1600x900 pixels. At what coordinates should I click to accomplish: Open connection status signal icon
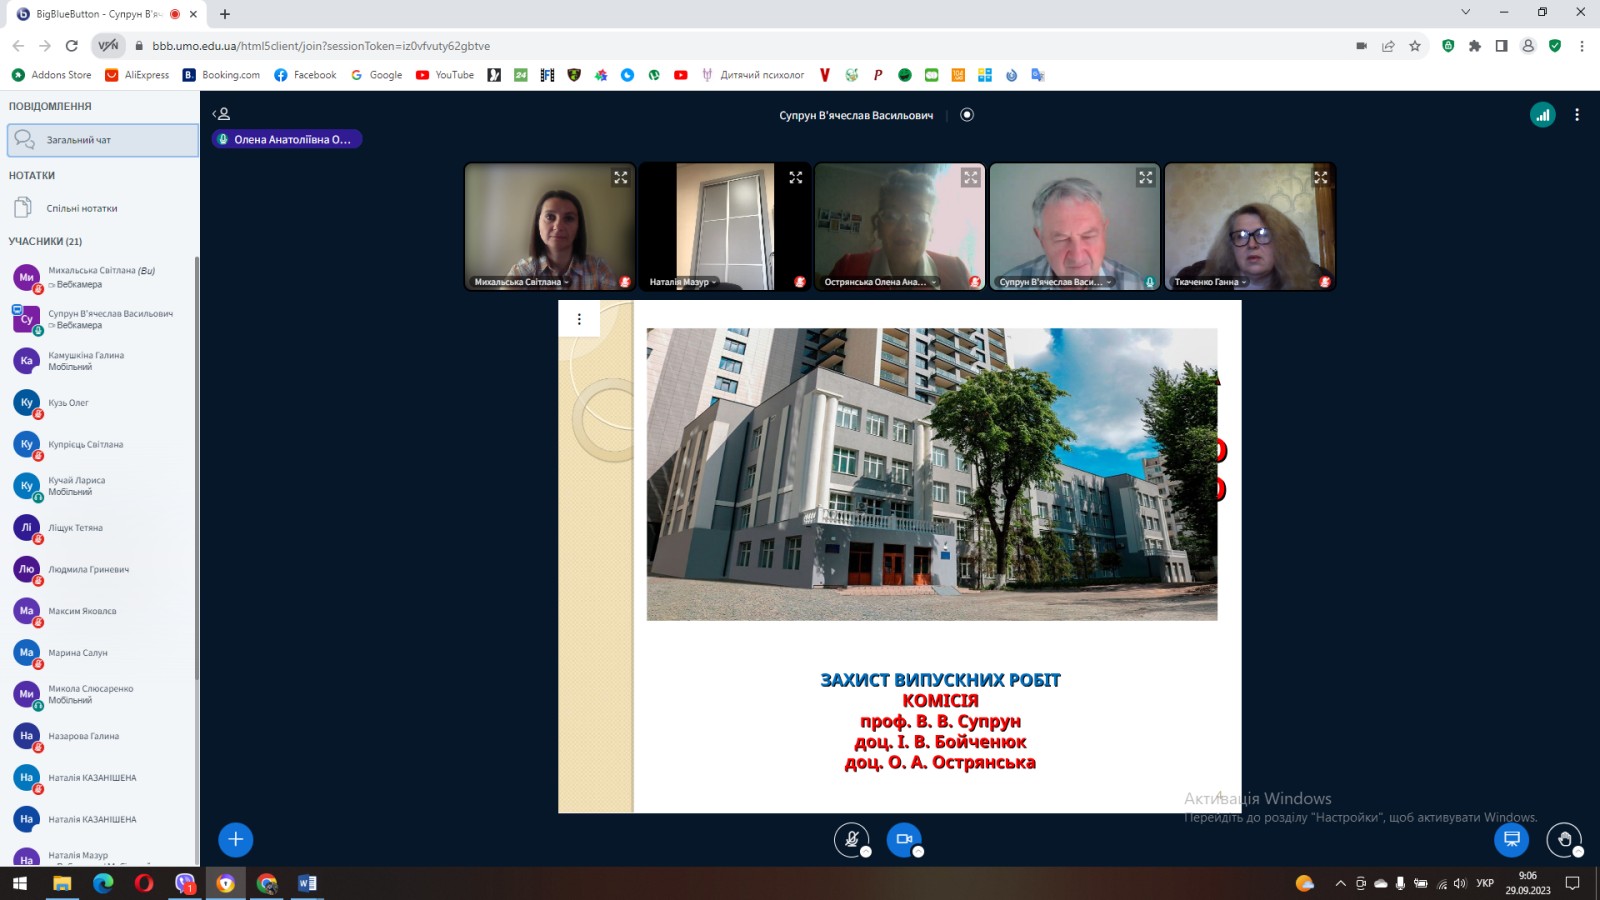tap(1542, 115)
